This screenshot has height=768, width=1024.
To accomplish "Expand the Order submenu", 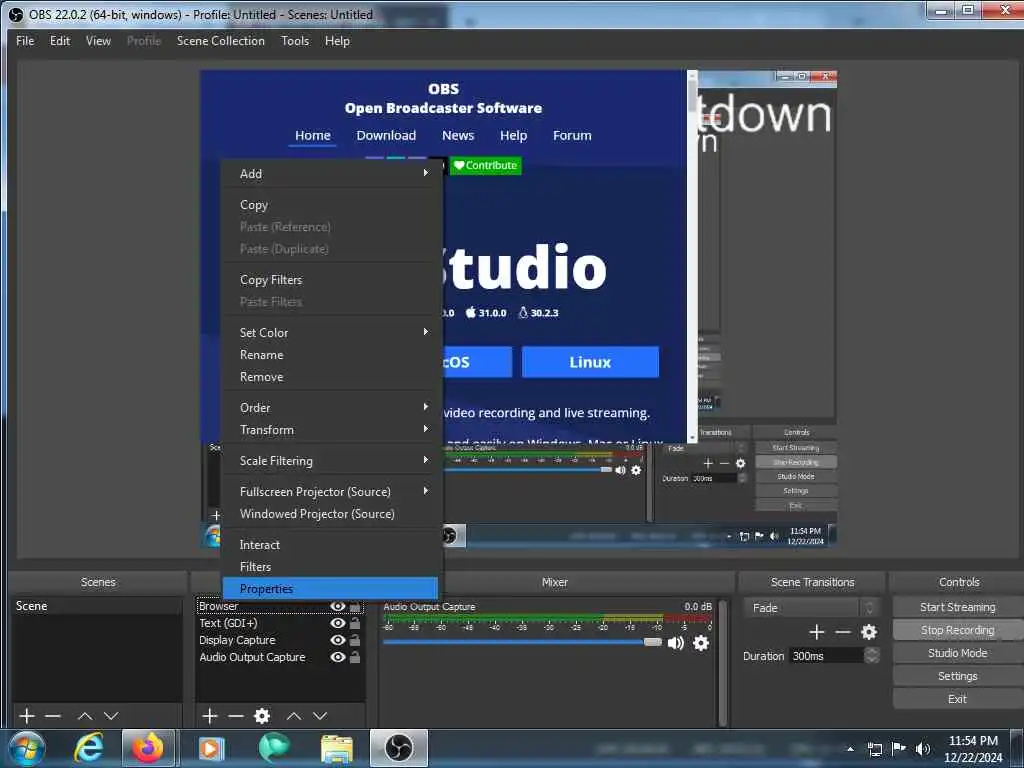I will point(330,408).
